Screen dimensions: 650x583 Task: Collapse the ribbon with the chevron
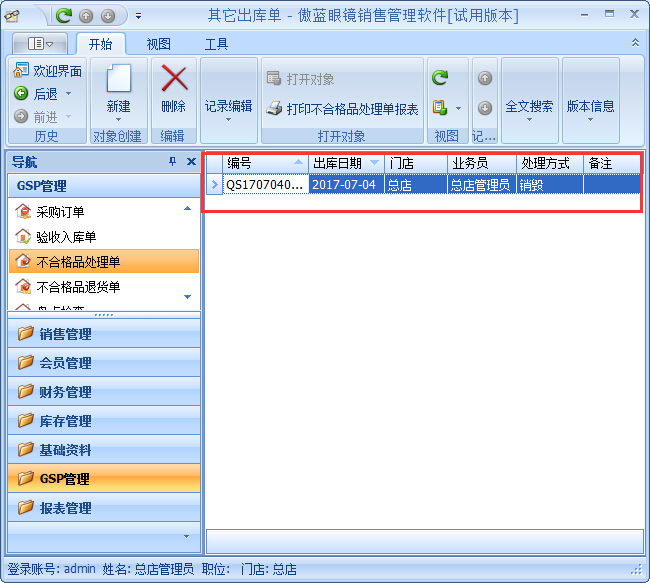tap(635, 43)
